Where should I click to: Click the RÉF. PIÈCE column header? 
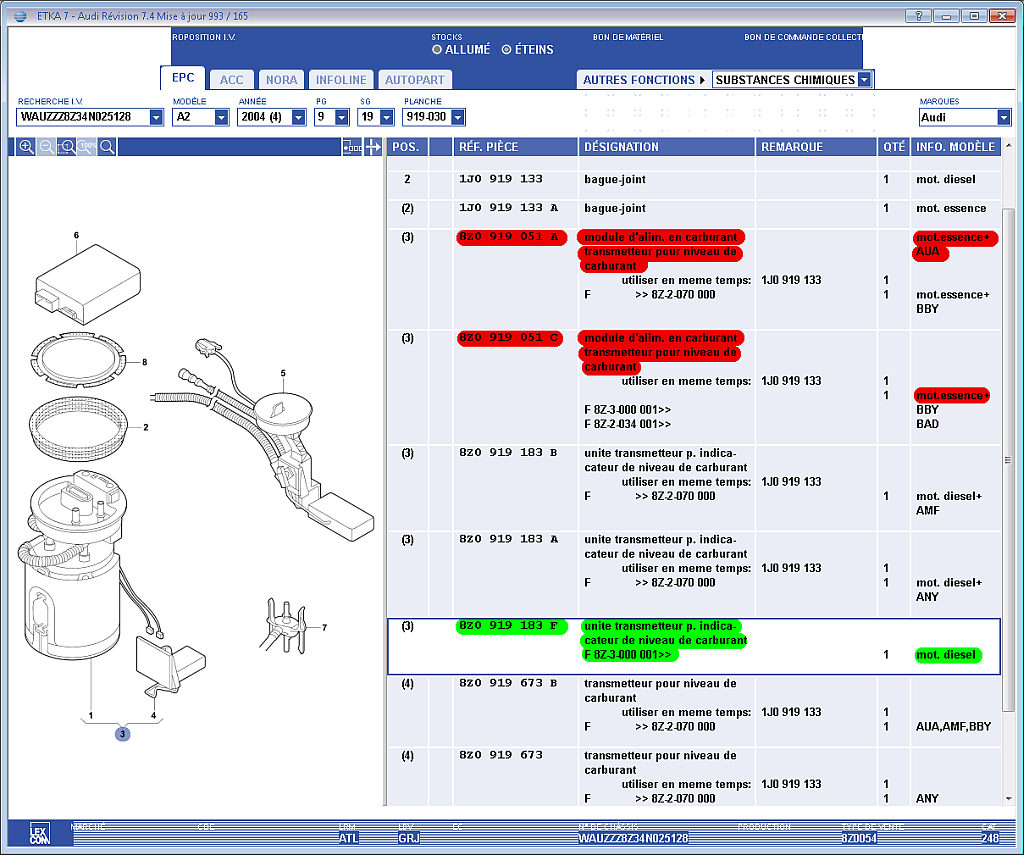point(515,147)
